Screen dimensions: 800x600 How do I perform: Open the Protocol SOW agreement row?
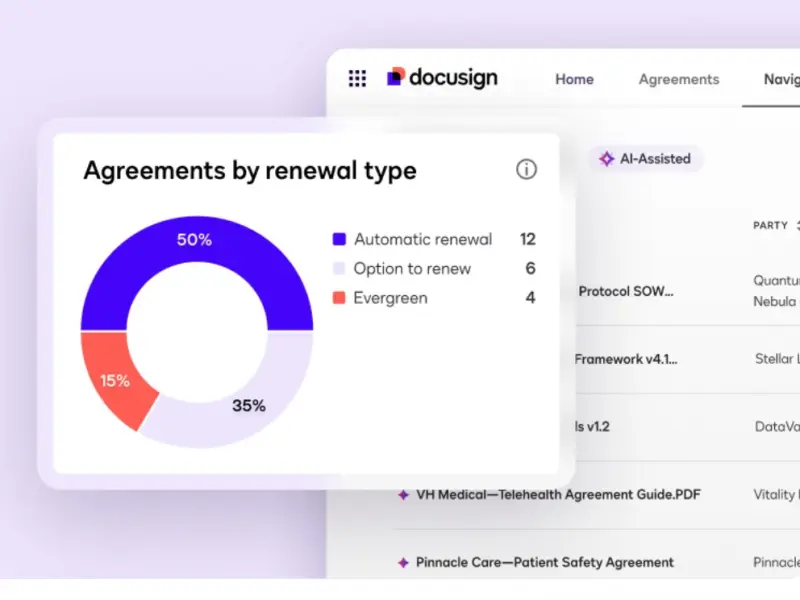click(x=626, y=291)
